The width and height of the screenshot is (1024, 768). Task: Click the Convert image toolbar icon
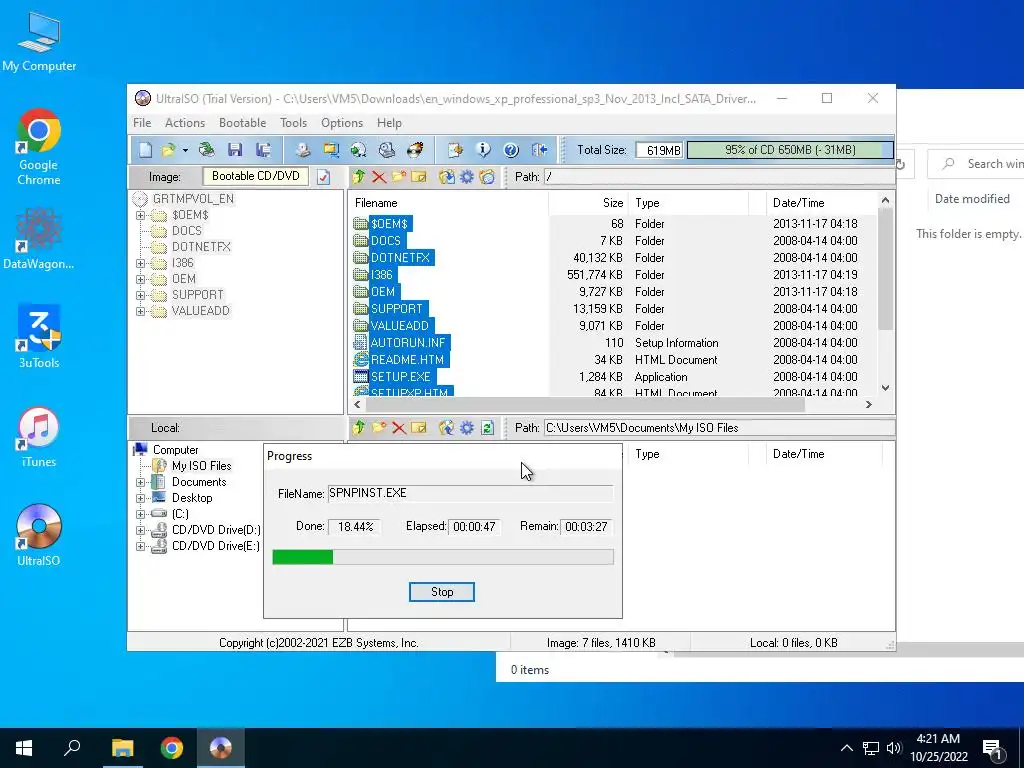pyautogui.click(x=359, y=150)
